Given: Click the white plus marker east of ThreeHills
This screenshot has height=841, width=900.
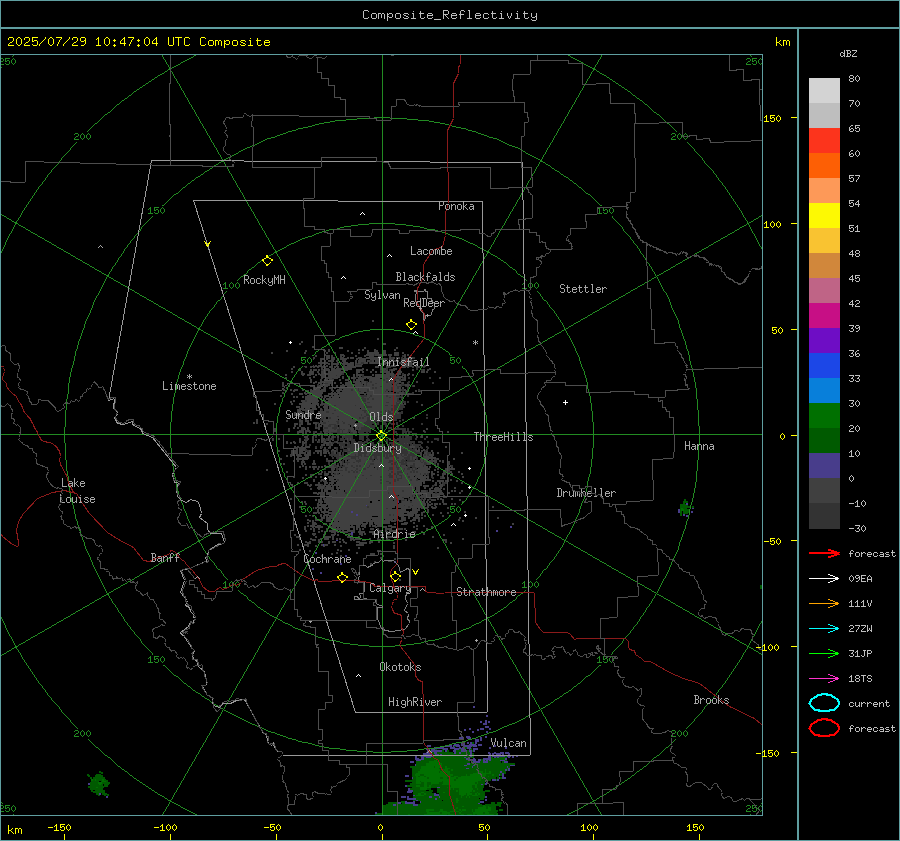Looking at the screenshot, I should pos(565,402).
